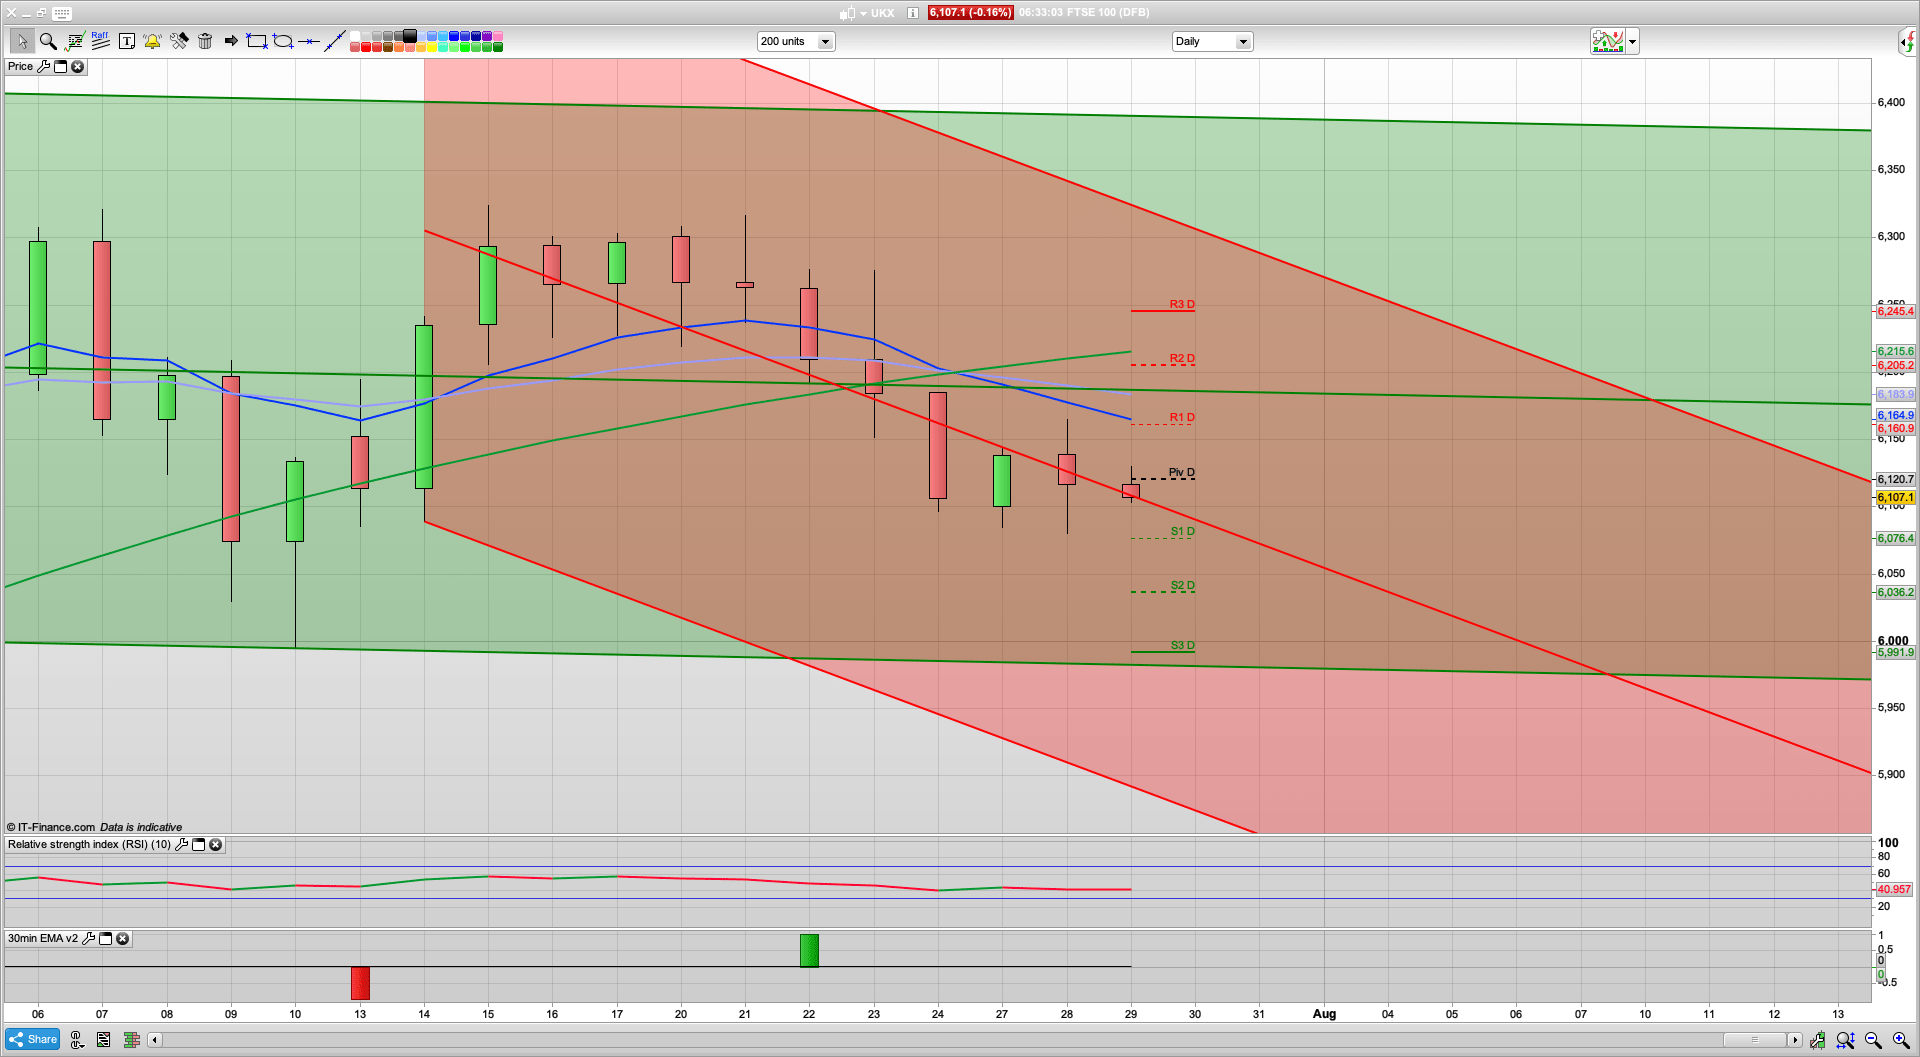
Task: Click the scrollbar left arrow
Action: 154,1040
